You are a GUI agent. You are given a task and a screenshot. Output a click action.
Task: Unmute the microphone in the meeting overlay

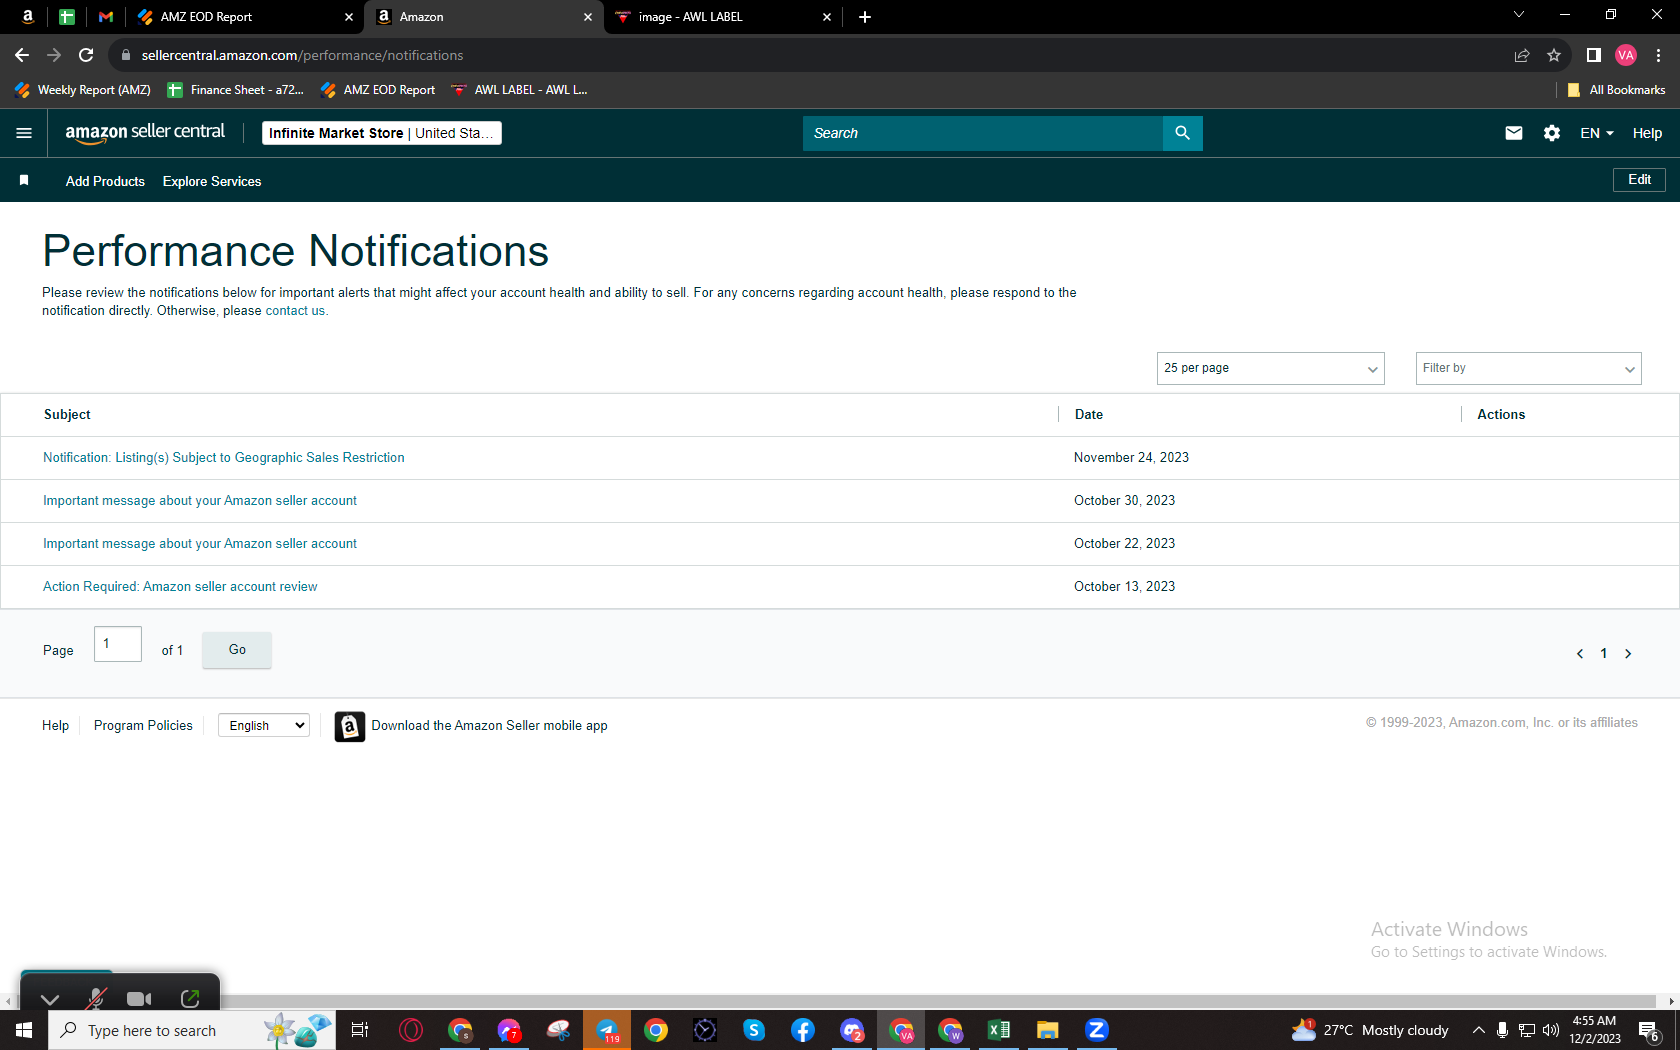(96, 998)
